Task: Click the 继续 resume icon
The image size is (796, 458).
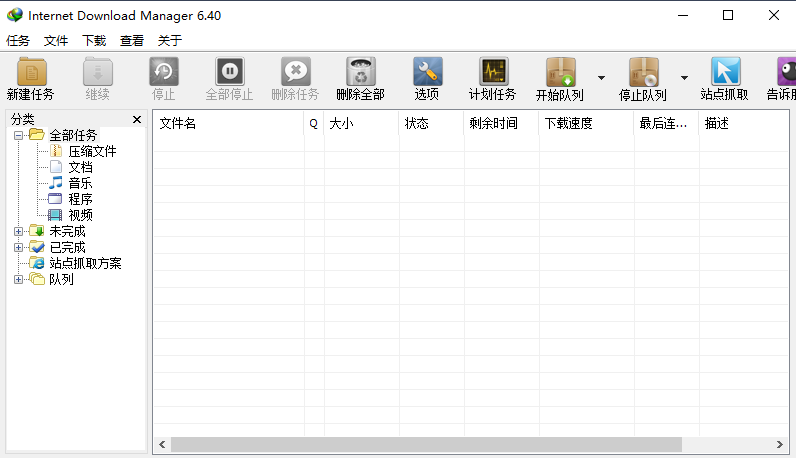Action: tap(97, 72)
